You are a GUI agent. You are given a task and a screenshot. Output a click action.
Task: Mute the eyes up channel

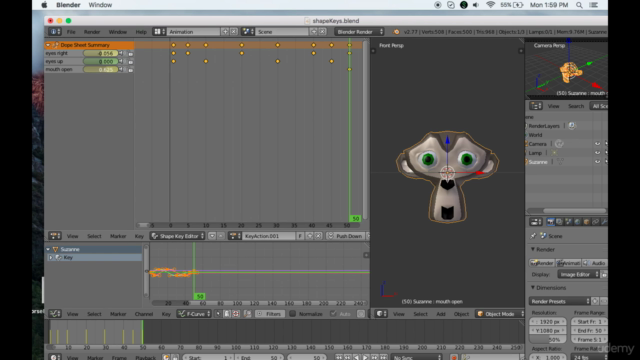coord(121,61)
